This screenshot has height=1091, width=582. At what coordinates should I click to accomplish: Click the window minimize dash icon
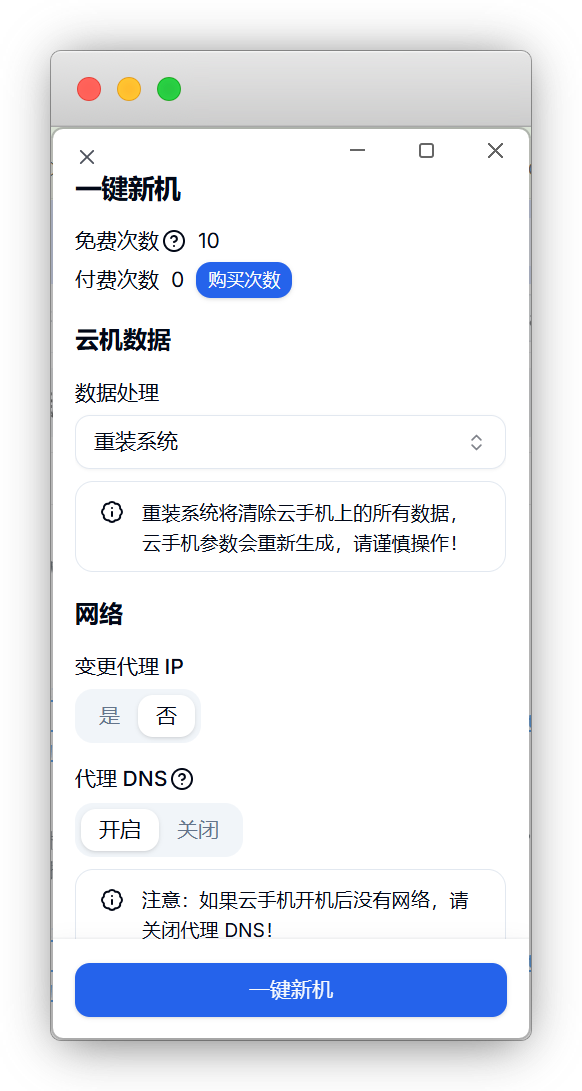point(358,150)
